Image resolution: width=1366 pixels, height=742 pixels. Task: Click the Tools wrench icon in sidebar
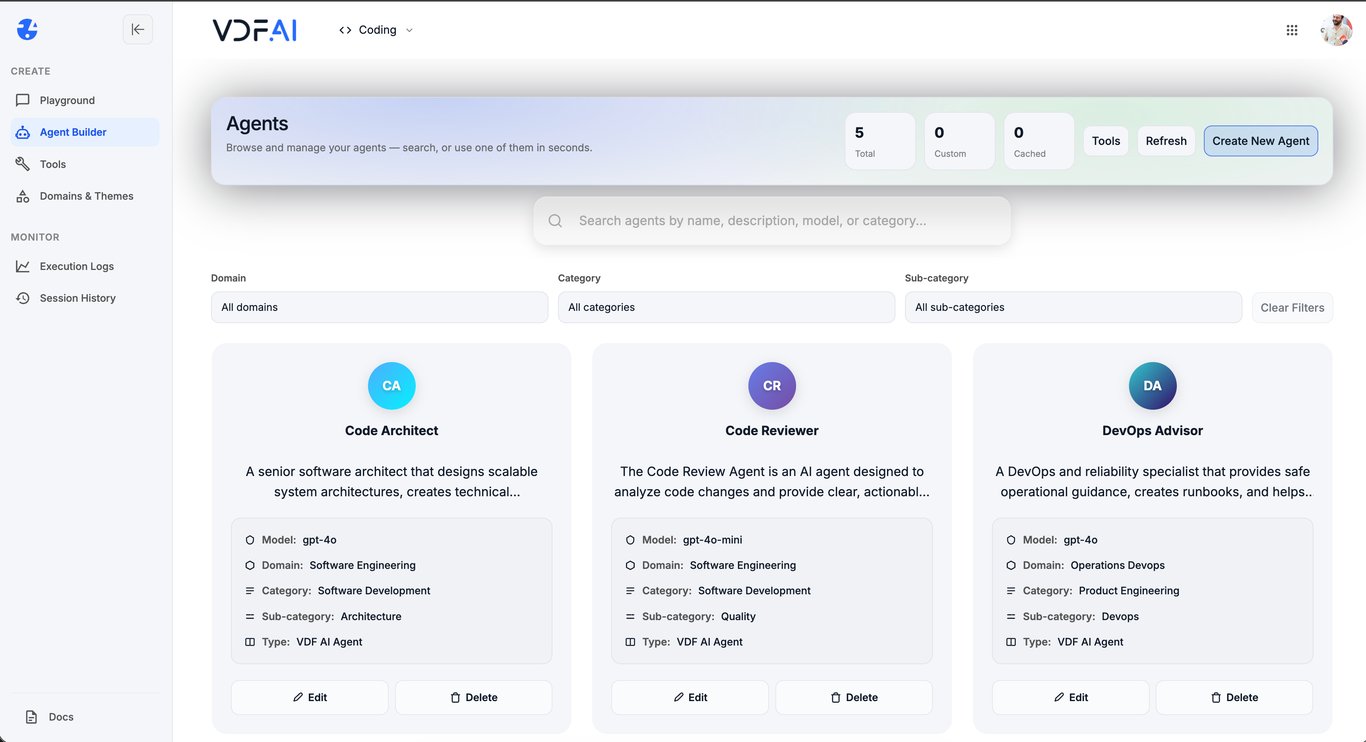pos(23,163)
